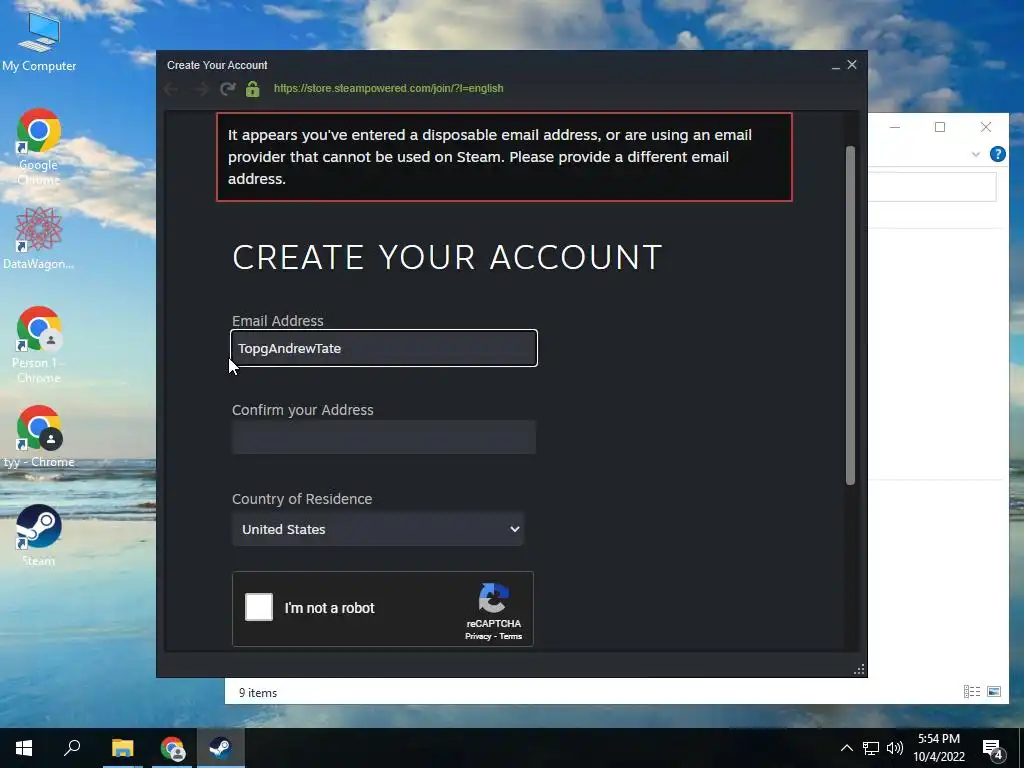Click the disposable email error message
This screenshot has height=768, width=1024.
[504, 157]
